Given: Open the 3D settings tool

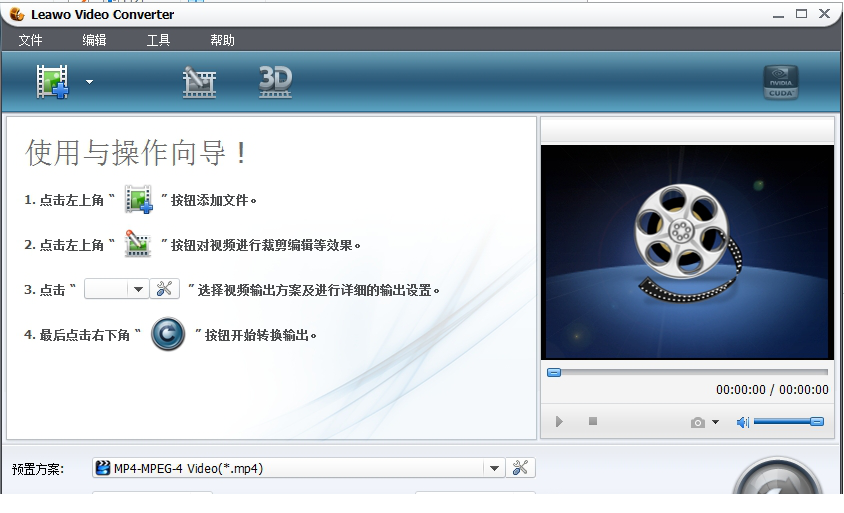Looking at the screenshot, I should [276, 82].
